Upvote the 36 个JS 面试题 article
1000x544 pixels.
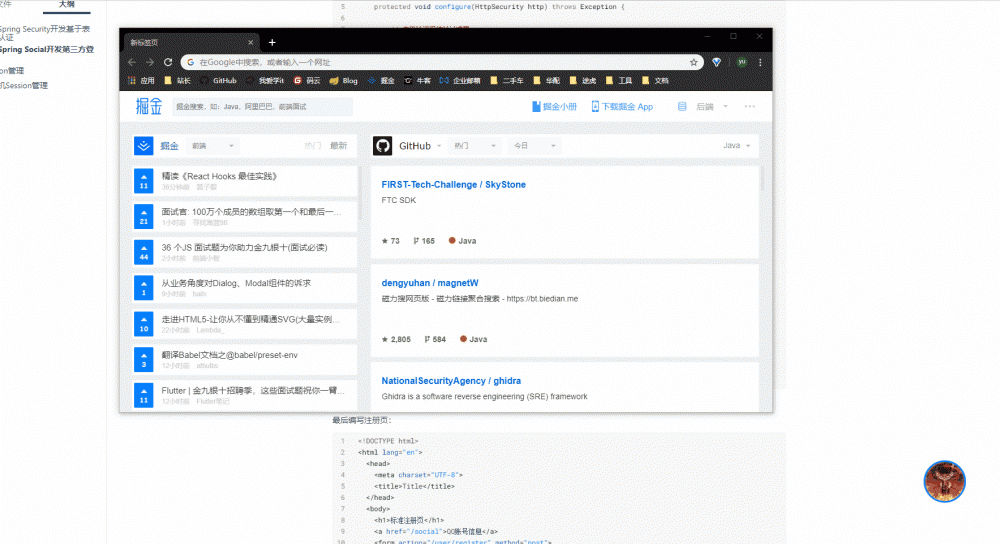point(143,253)
